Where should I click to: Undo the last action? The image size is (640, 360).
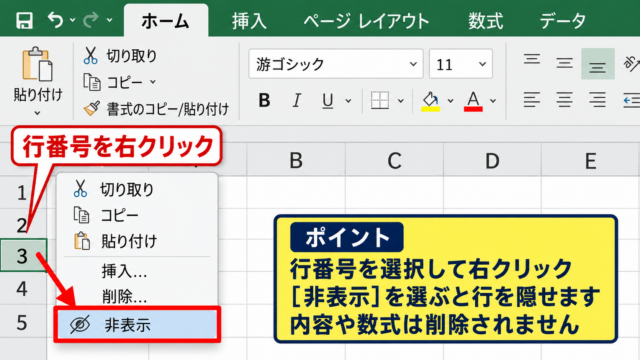[x=56, y=19]
